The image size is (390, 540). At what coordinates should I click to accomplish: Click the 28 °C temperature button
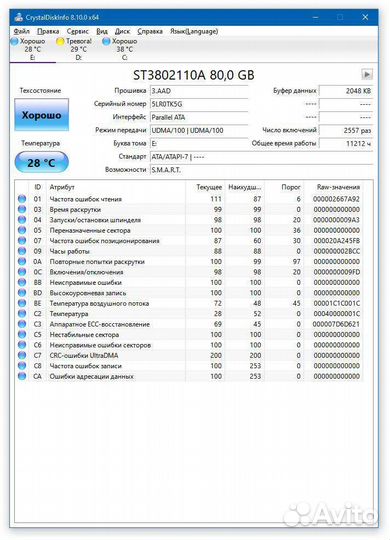[41, 162]
